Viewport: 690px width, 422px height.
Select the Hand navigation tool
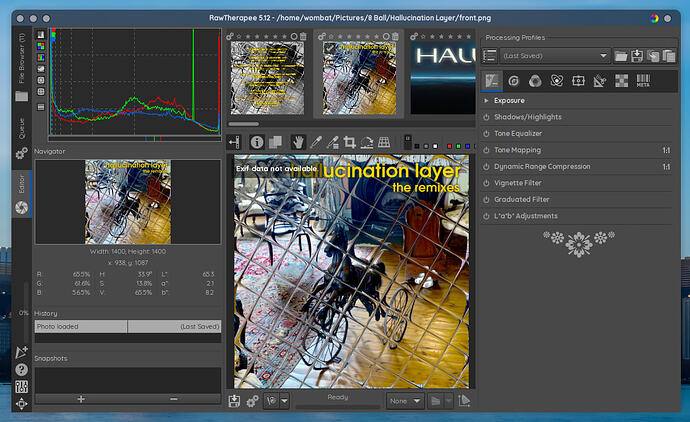pos(298,142)
